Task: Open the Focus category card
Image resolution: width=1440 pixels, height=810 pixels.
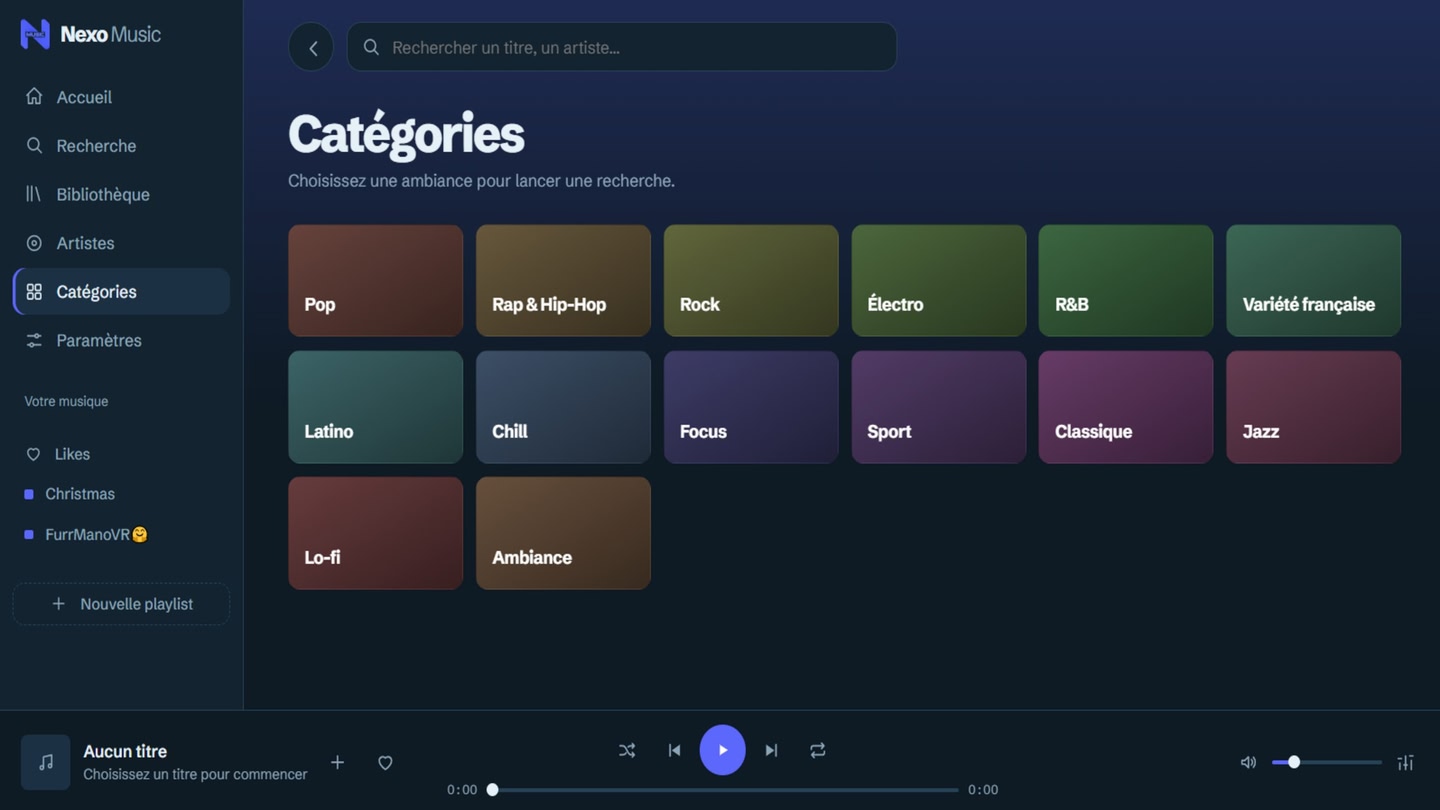Action: coord(751,407)
